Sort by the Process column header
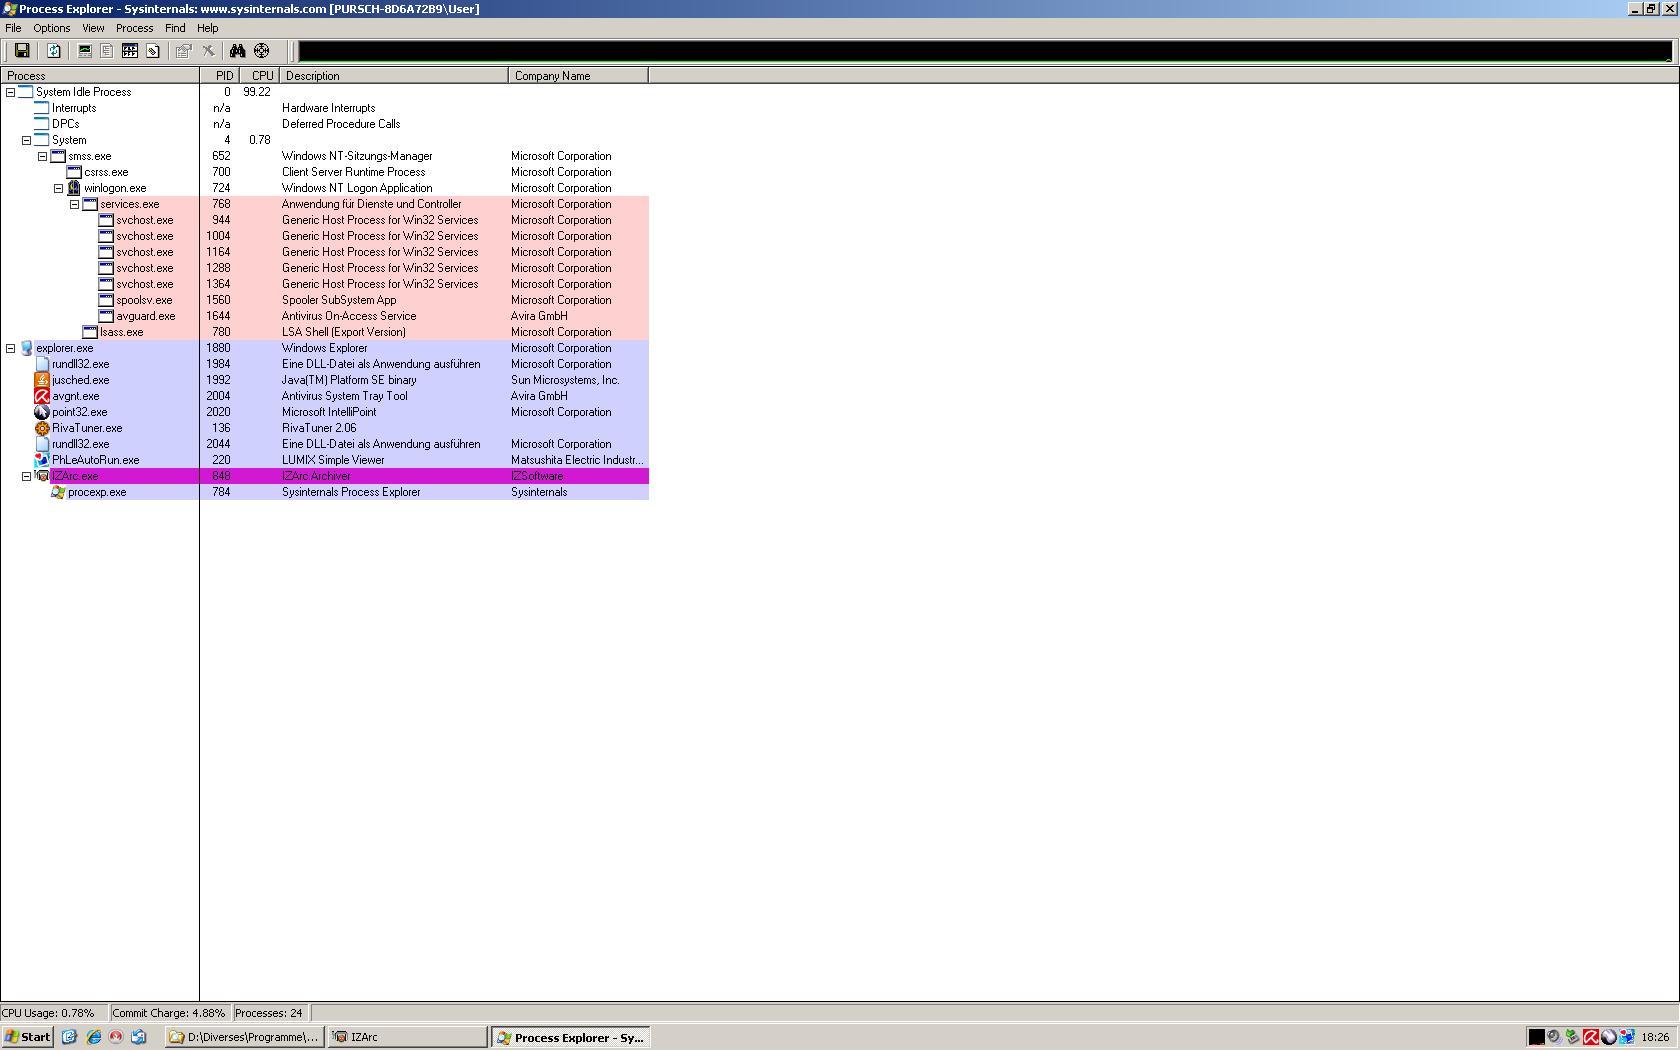1680x1050 pixels. 100,76
